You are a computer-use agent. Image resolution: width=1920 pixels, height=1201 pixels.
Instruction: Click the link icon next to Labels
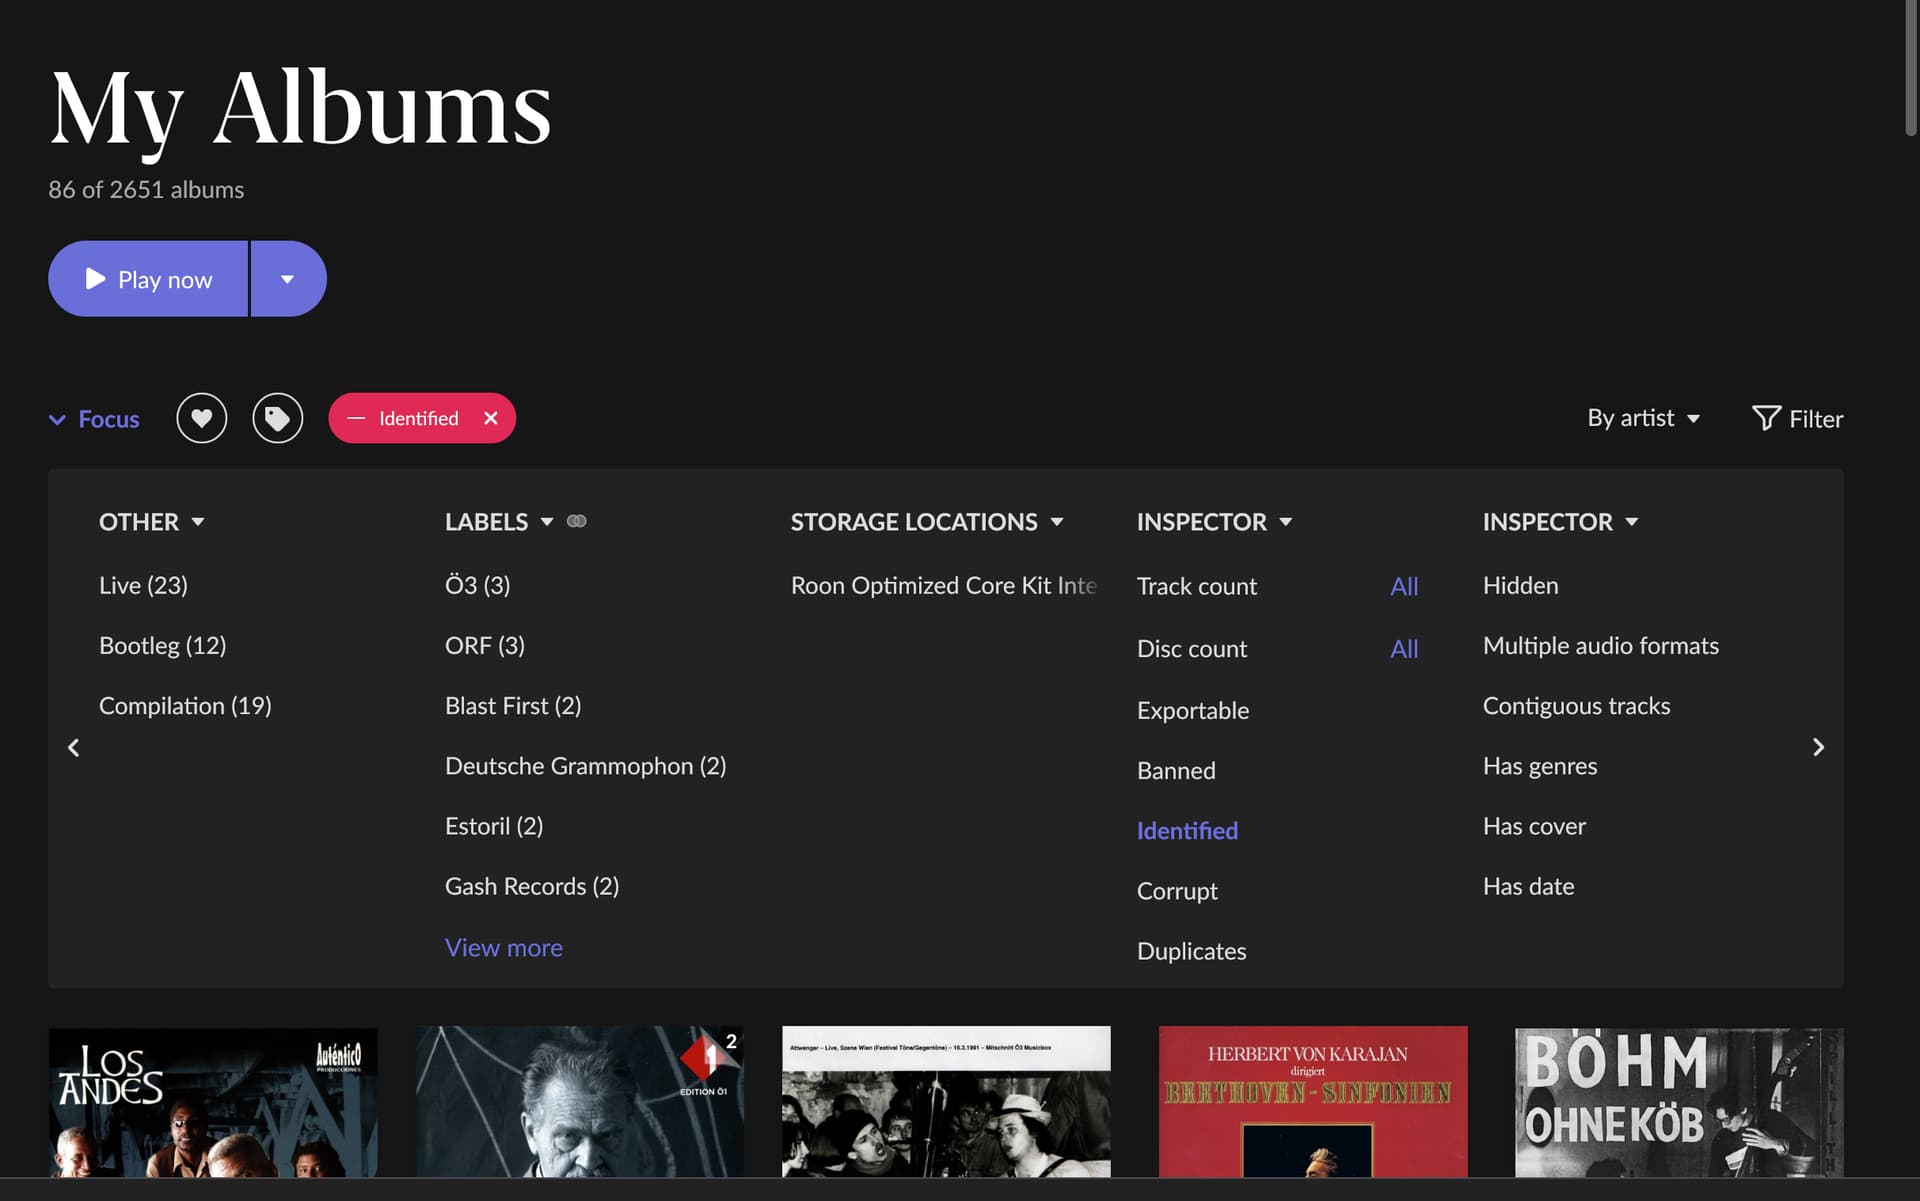coord(577,521)
